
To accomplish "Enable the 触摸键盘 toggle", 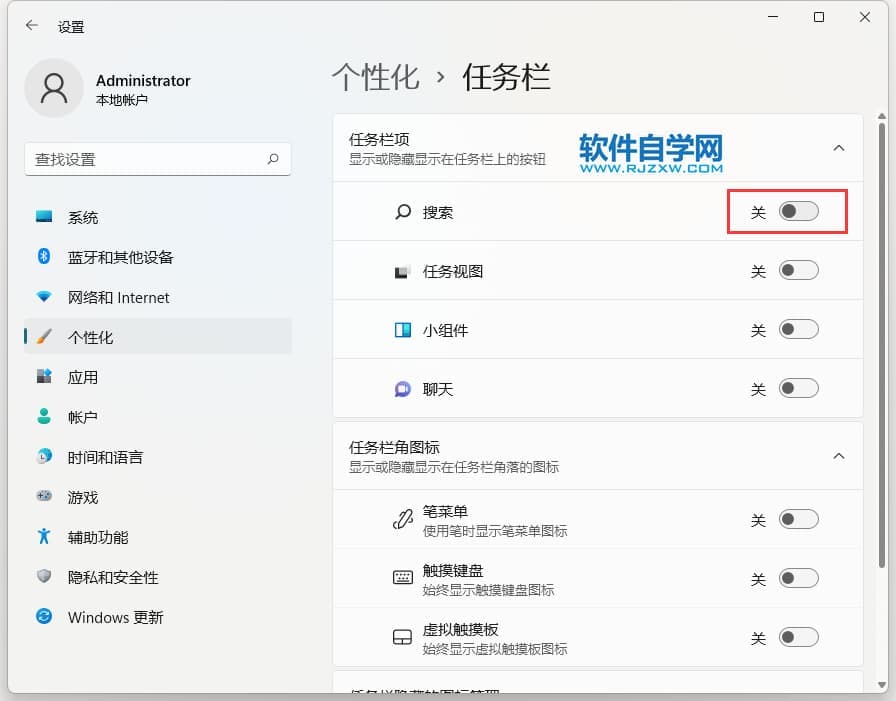I will [798, 579].
